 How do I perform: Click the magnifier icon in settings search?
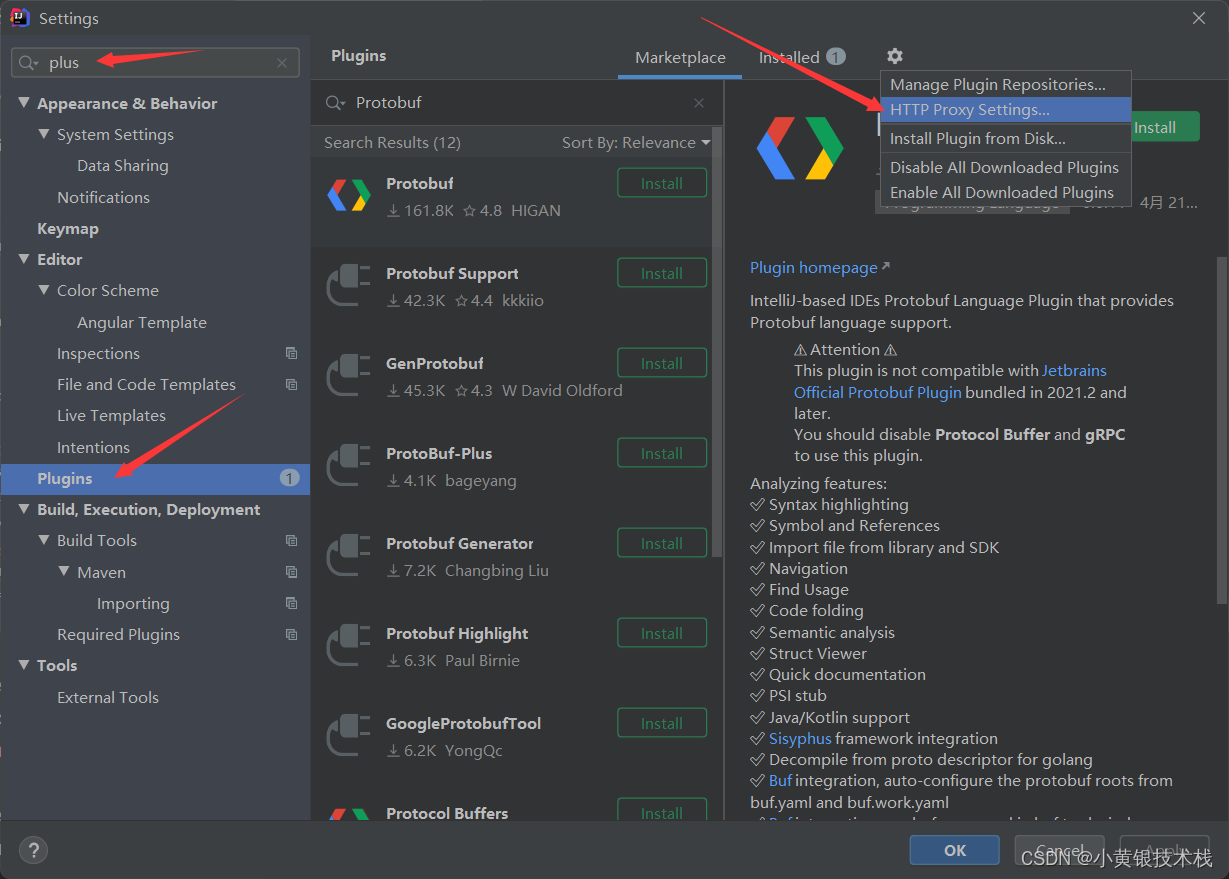click(29, 63)
